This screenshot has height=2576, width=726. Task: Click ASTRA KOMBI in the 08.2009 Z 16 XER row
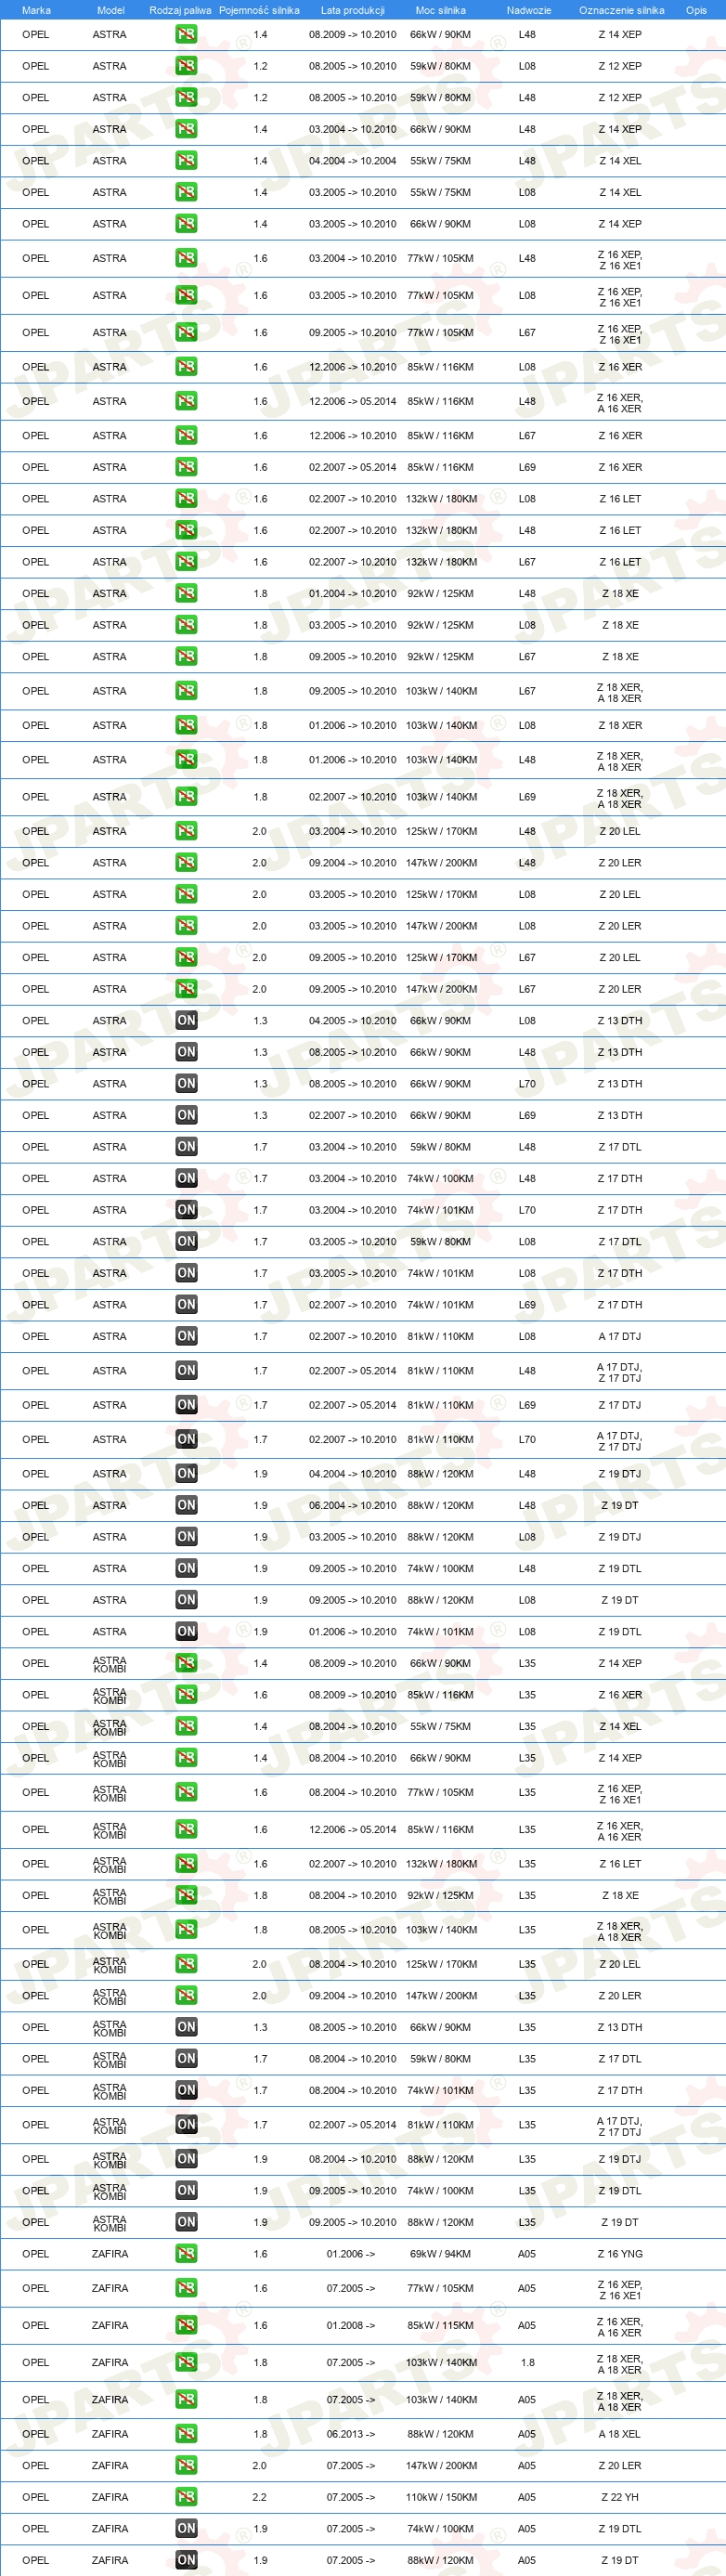110,1695
